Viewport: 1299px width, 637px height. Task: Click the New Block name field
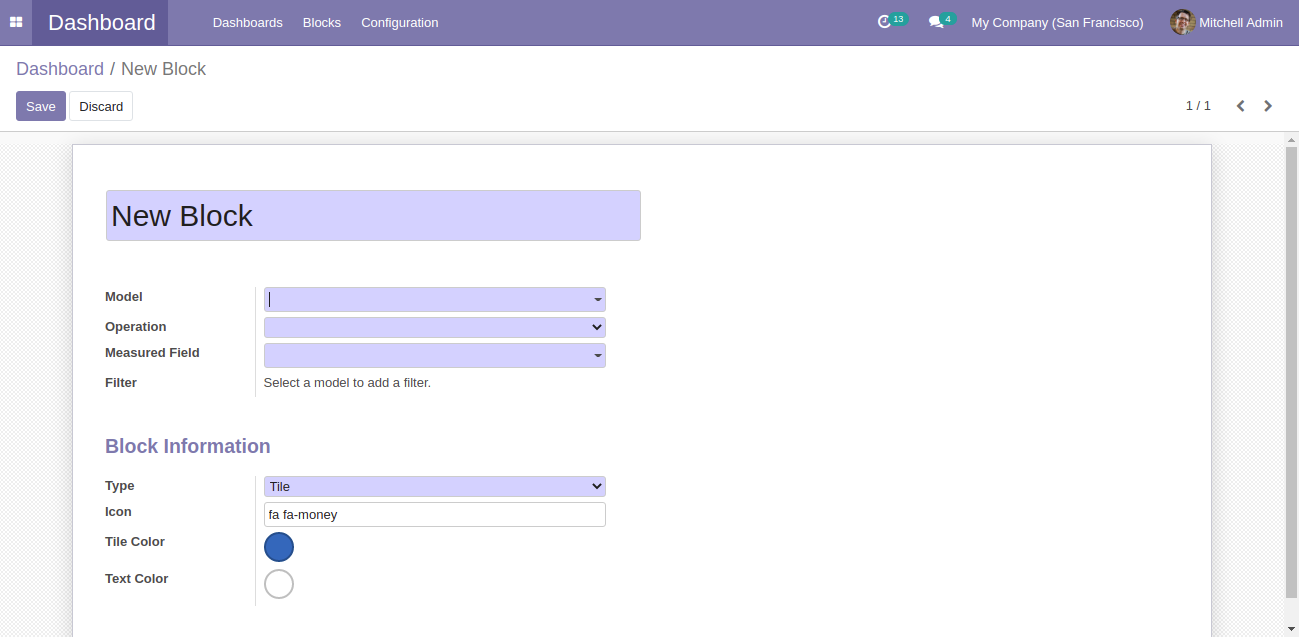[x=373, y=216]
